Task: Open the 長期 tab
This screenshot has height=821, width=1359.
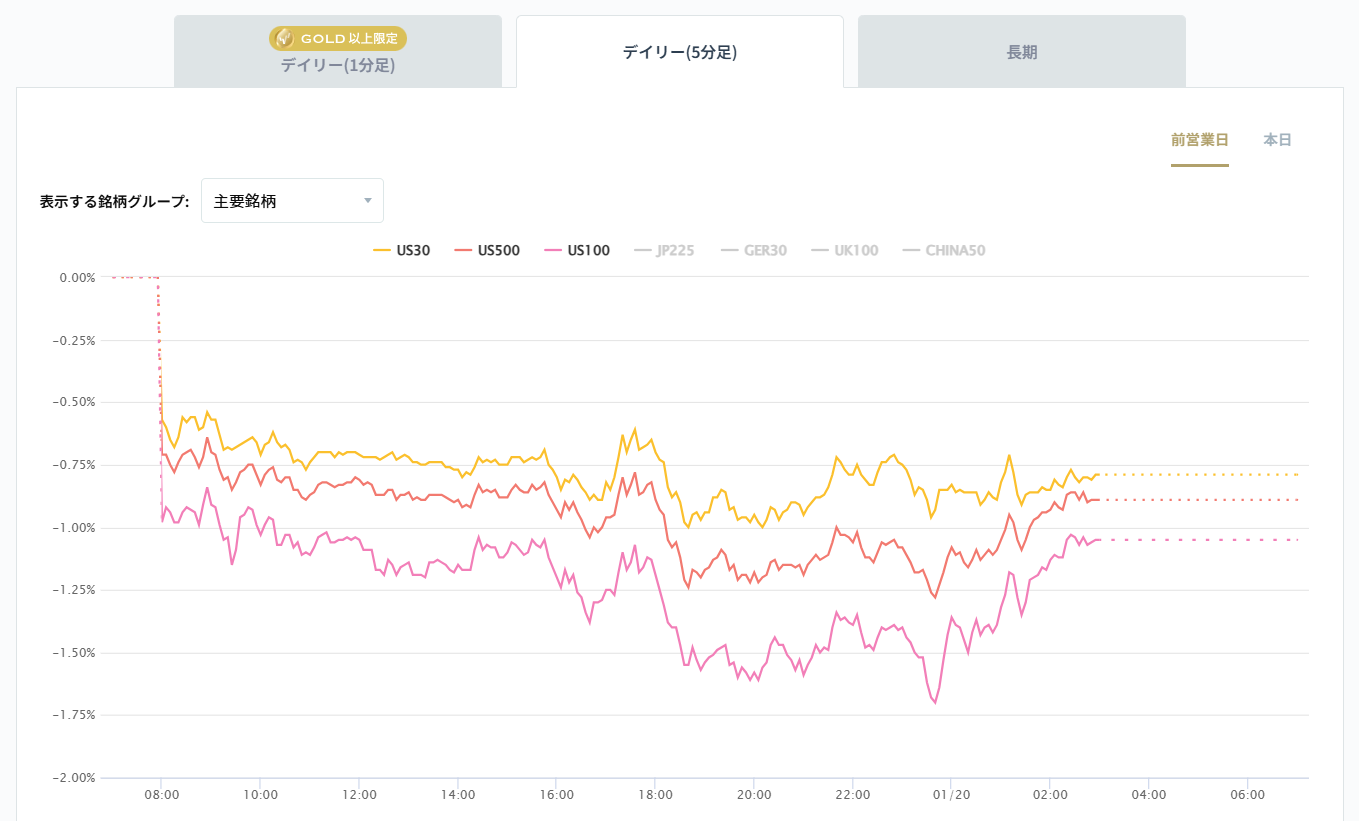Action: tap(1021, 50)
